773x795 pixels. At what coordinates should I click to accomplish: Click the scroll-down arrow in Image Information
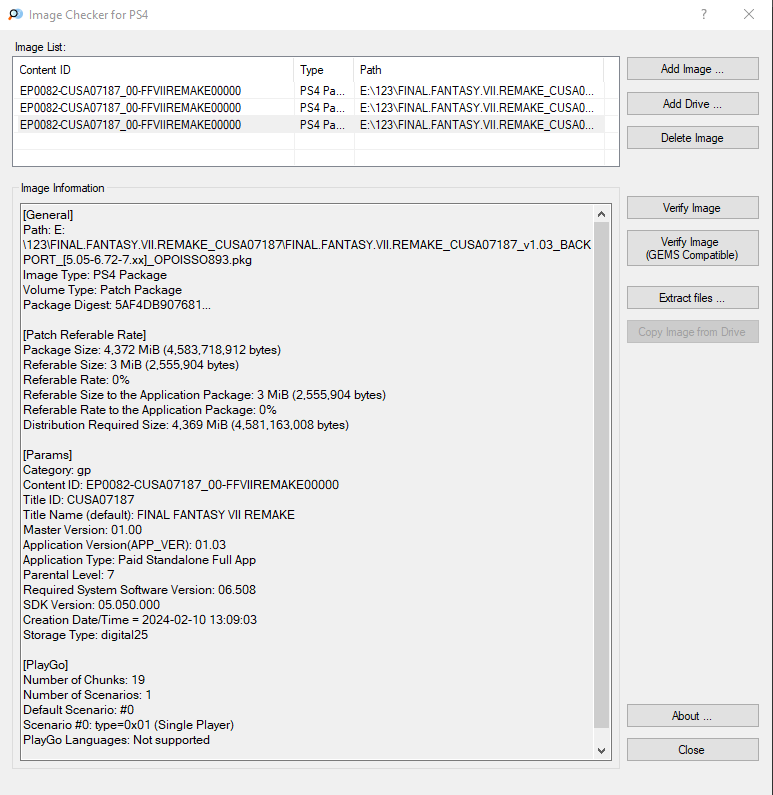[x=602, y=751]
